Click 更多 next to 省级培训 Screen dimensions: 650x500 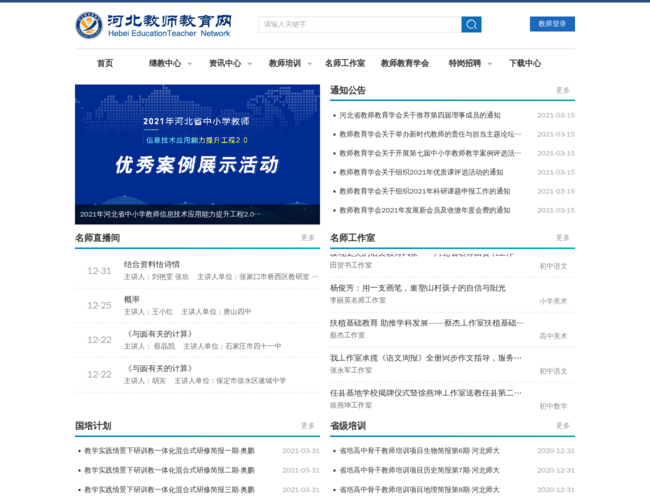[563, 426]
